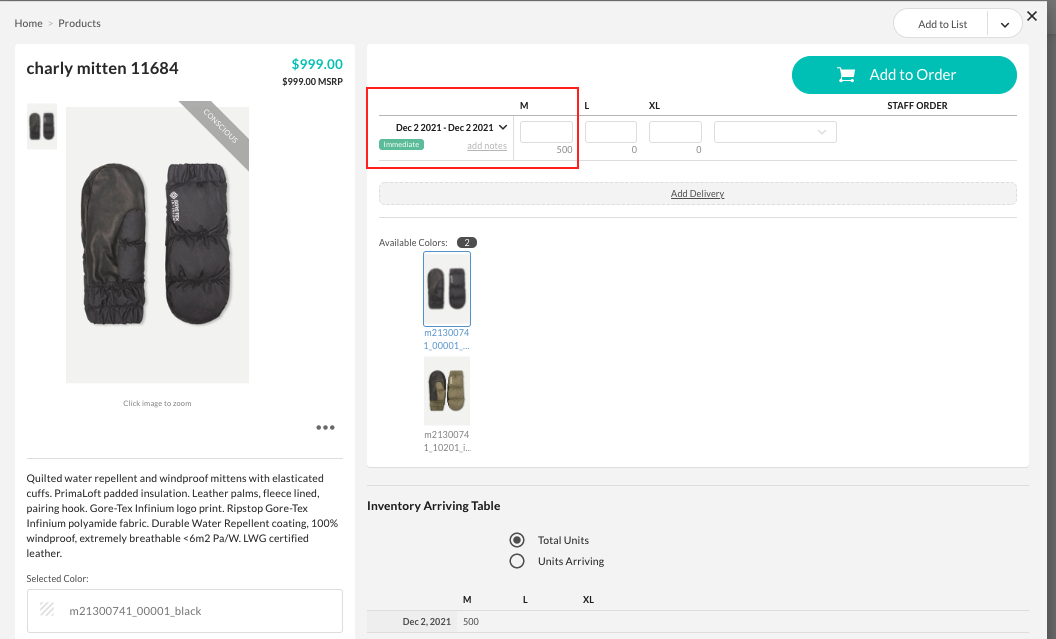Go to the Products breadcrumb
The width and height of the screenshot is (1056, 639).
point(79,23)
